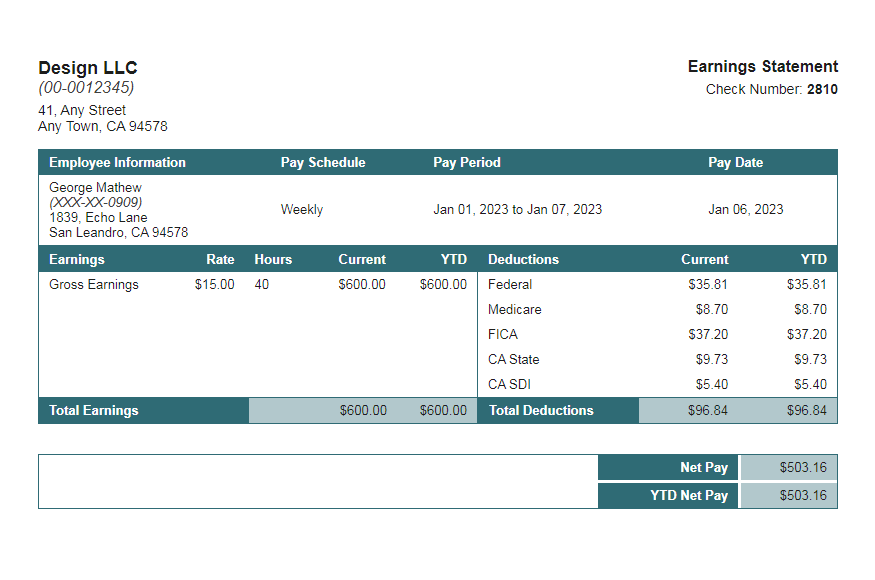Screen dimensions: 875x580
Task: Select the Weekly pay schedule value
Action: click(x=301, y=210)
